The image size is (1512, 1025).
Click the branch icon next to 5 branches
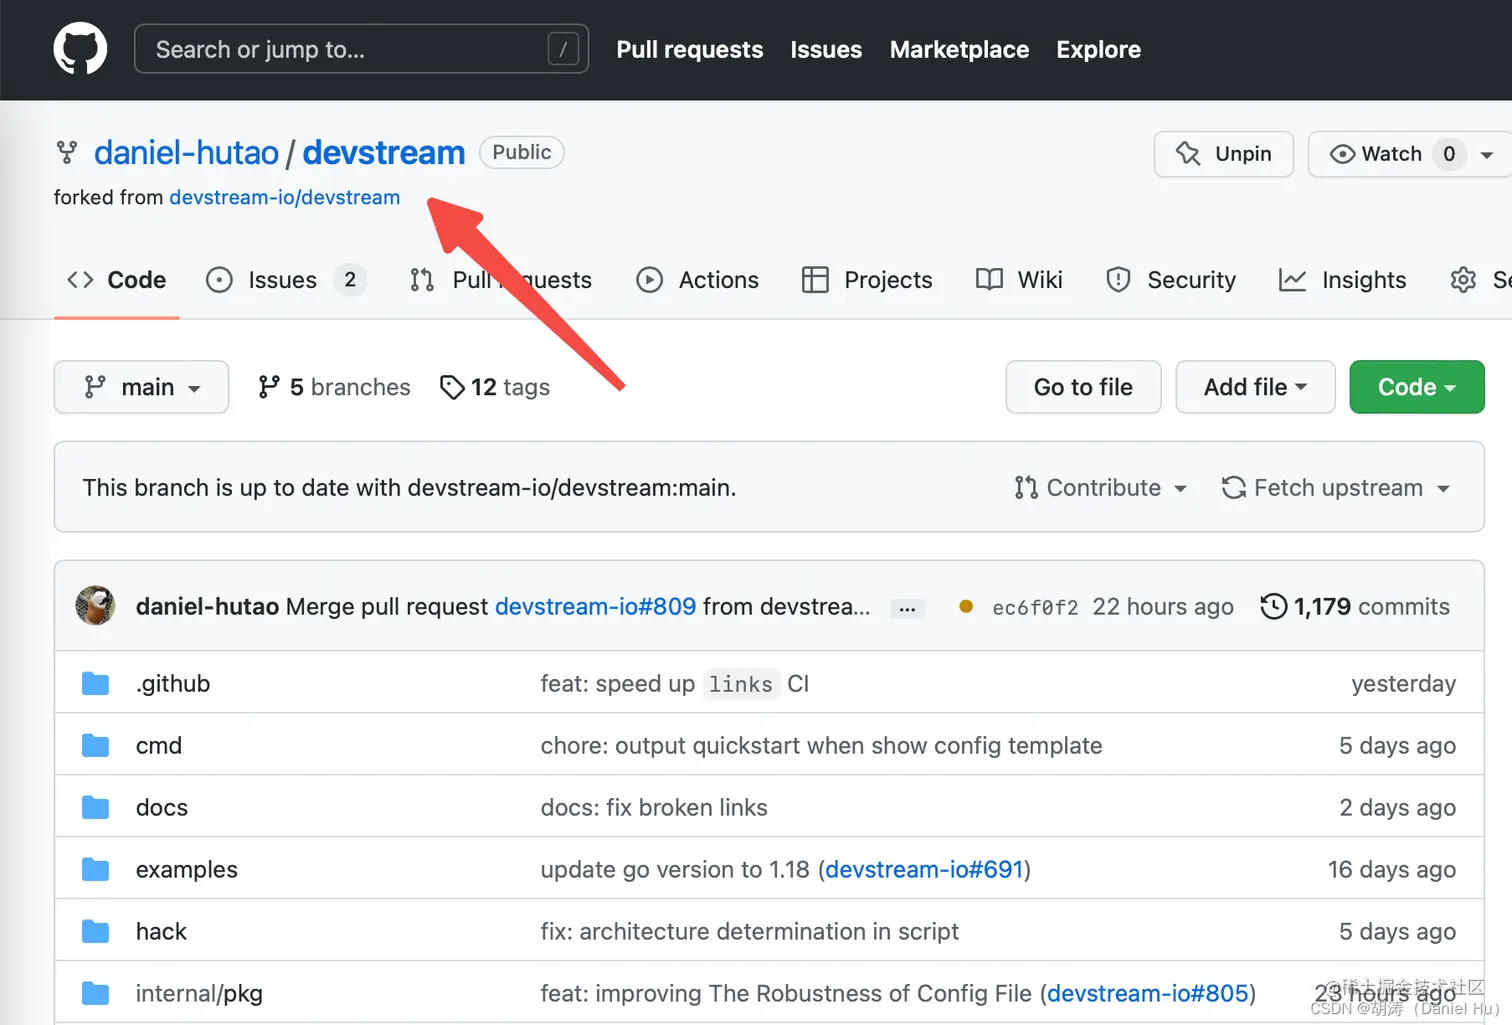(270, 387)
